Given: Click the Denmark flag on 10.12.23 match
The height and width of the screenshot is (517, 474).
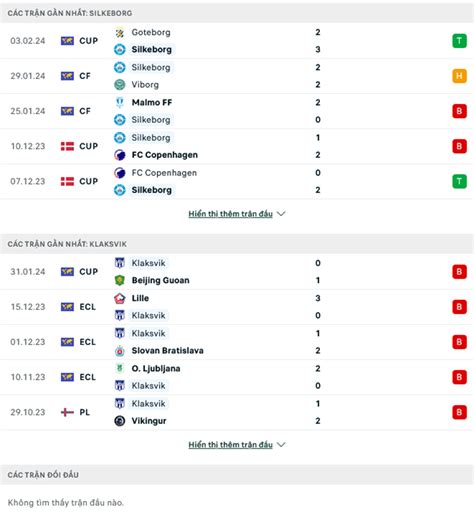Looking at the screenshot, I should click(67, 146).
